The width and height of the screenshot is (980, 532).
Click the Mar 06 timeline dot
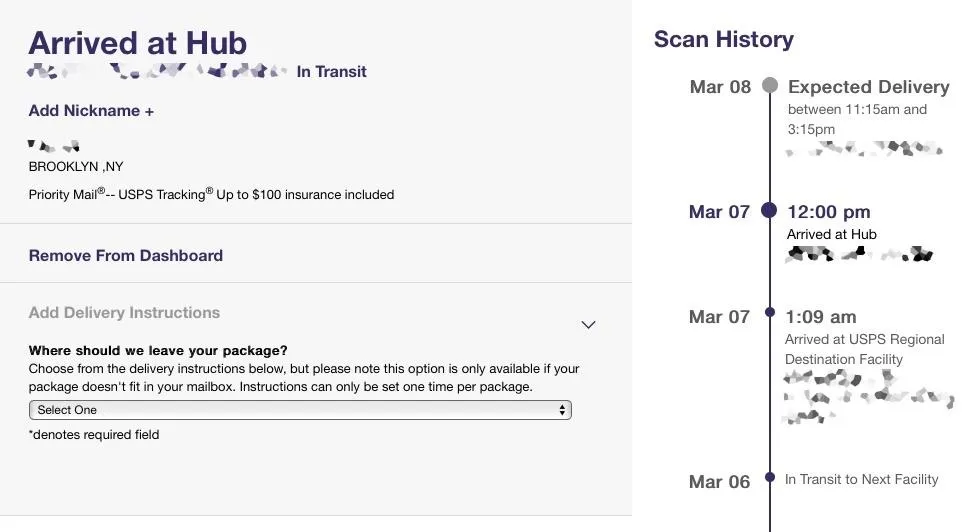pyautogui.click(x=769, y=478)
